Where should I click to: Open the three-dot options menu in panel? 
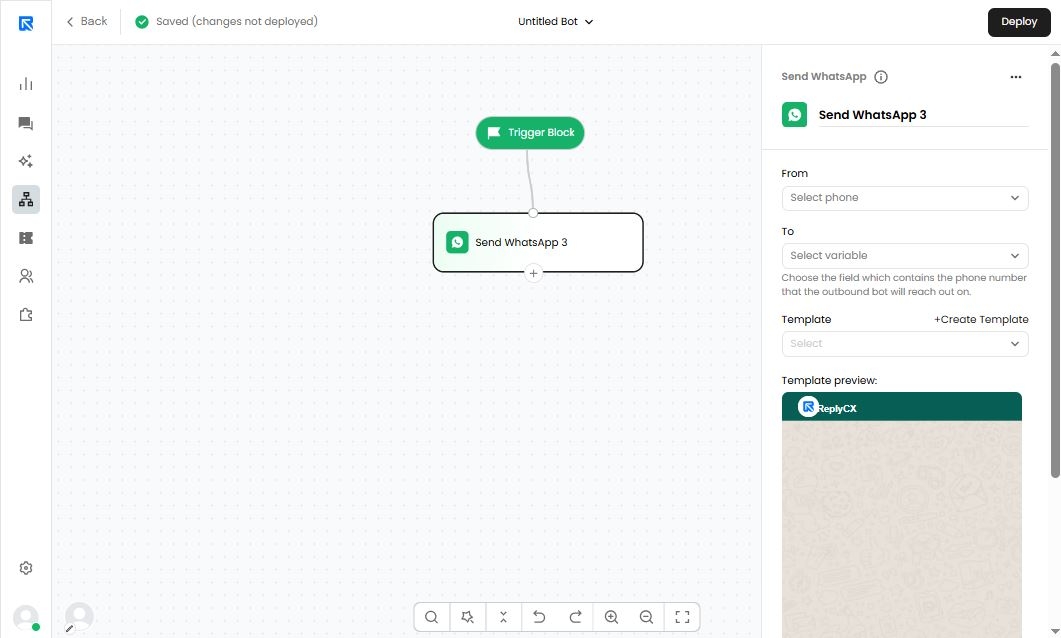[1016, 77]
